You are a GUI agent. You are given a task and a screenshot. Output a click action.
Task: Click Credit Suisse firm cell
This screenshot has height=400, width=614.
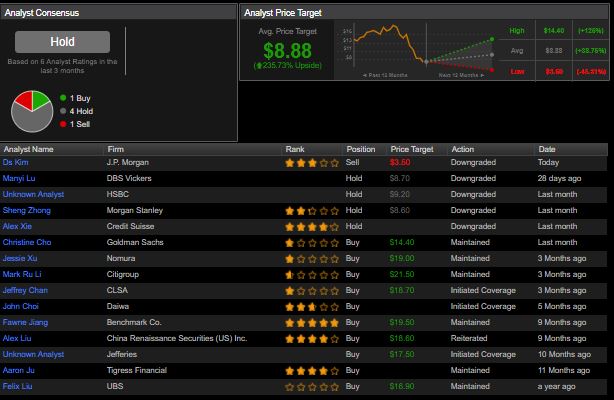click(130, 226)
